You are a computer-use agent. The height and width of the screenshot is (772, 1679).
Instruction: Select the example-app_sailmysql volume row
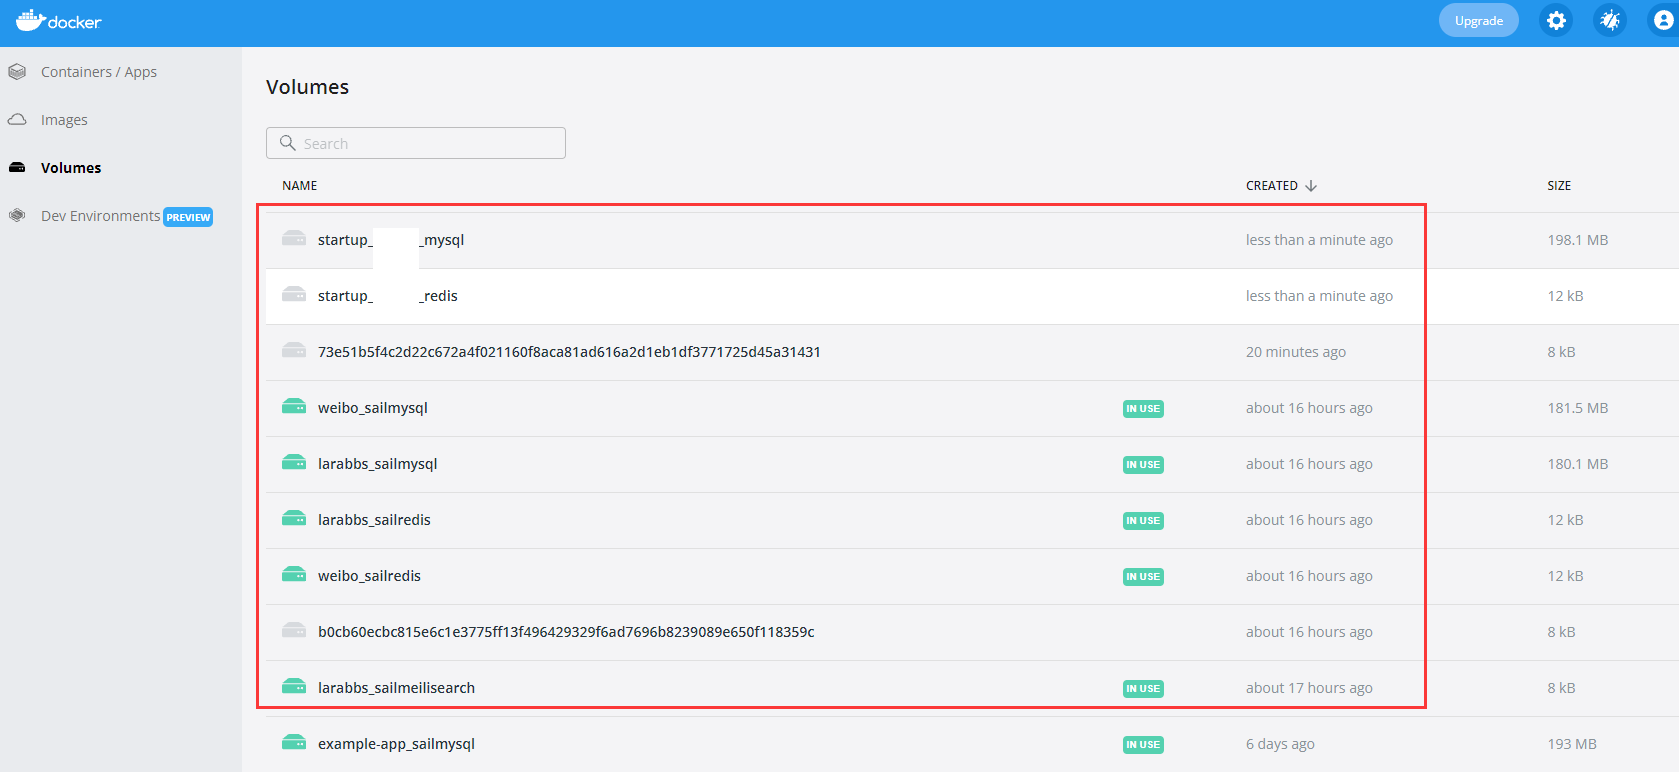pyautogui.click(x=396, y=744)
